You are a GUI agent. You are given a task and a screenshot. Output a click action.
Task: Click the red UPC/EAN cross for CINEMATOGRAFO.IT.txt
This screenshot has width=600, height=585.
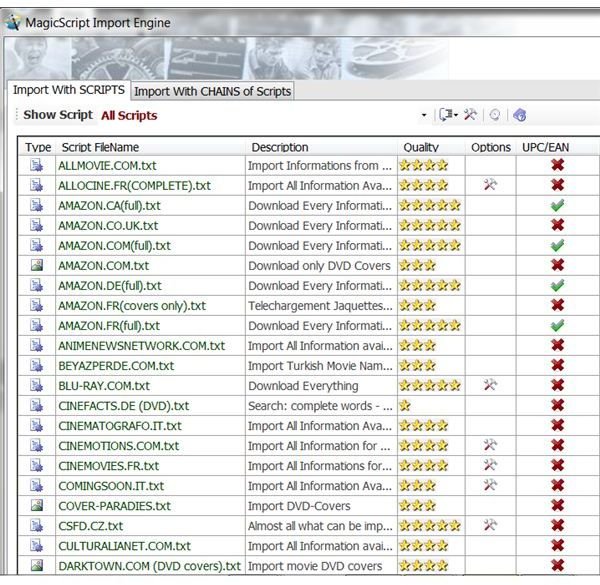(x=558, y=425)
